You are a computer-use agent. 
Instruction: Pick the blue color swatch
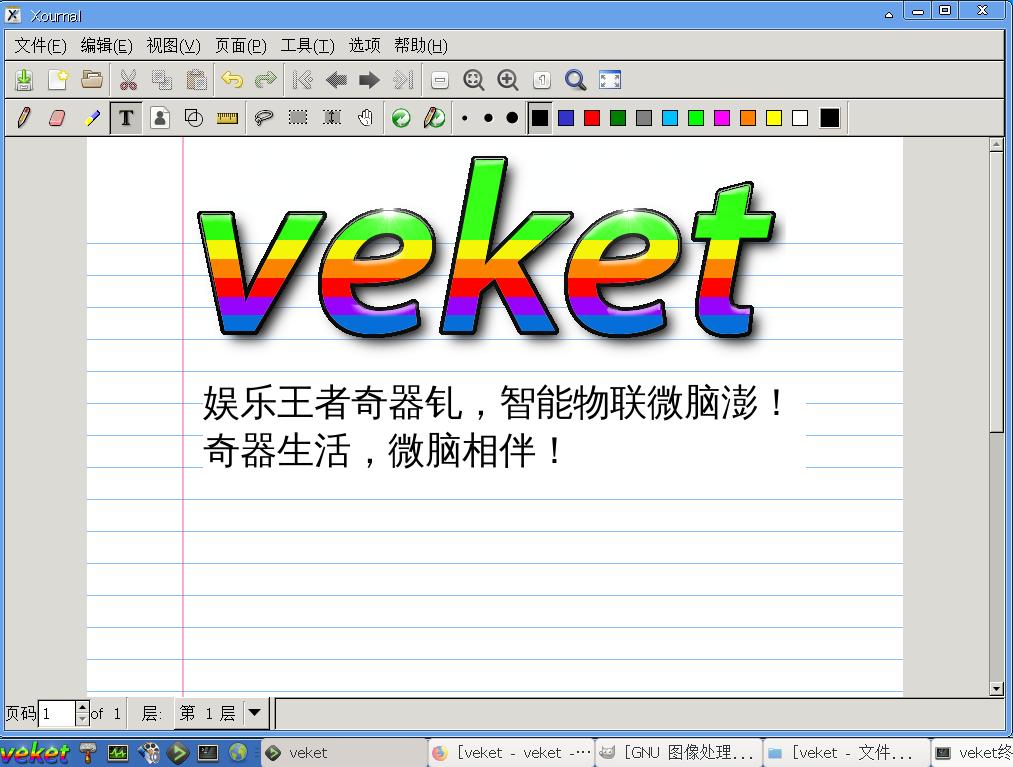pos(566,118)
